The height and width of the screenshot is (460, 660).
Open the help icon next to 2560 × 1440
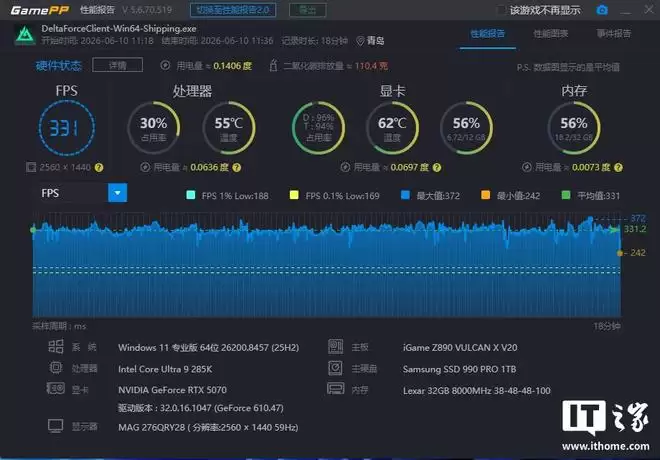click(x=99, y=168)
